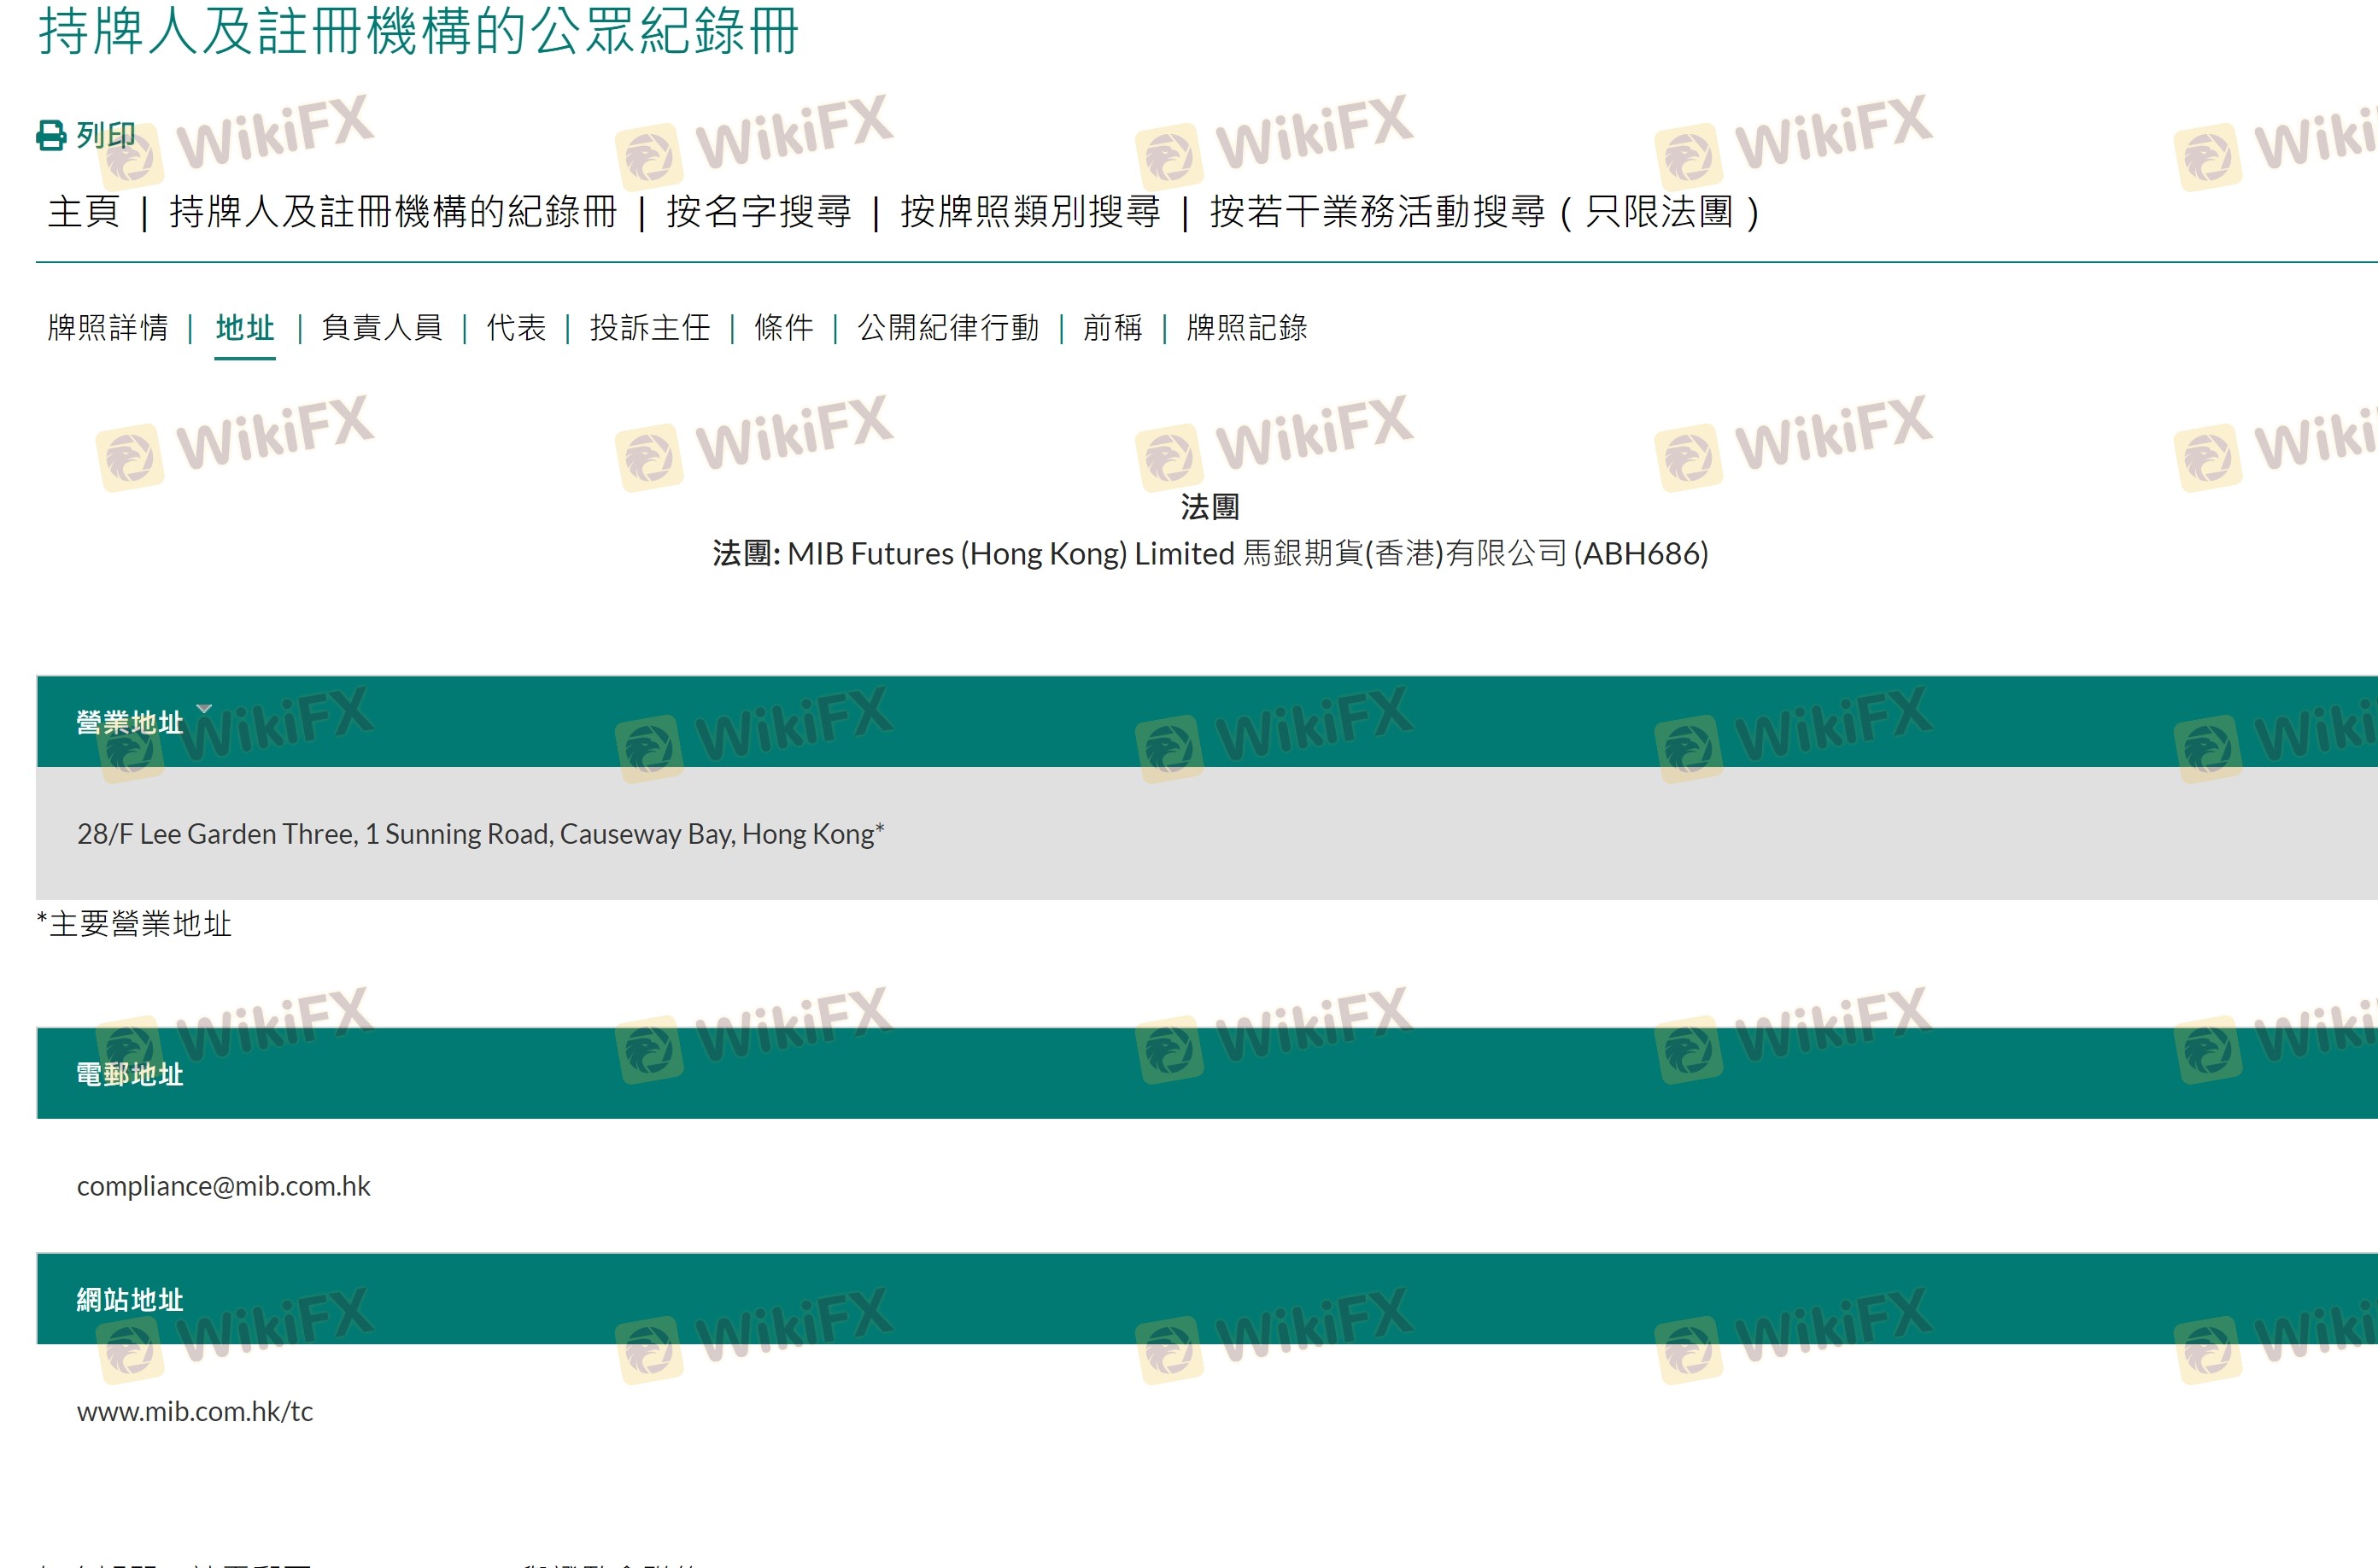Switch to the 牌照詳情 tab
2378x1568 pixels.
(108, 327)
